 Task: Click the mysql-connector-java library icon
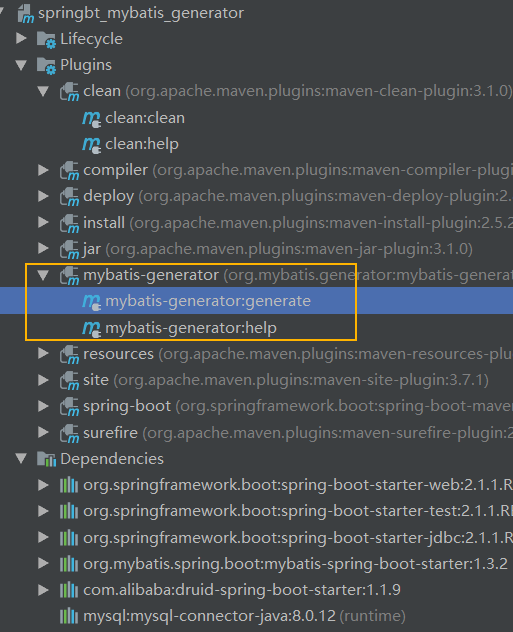[69, 616]
